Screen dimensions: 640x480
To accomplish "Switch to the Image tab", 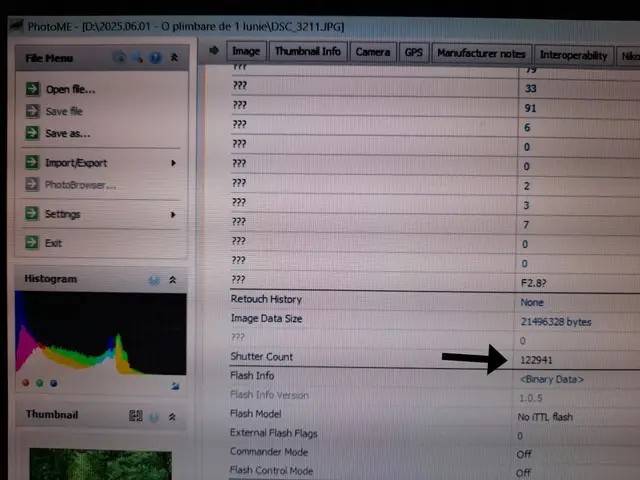I will tap(246, 51).
